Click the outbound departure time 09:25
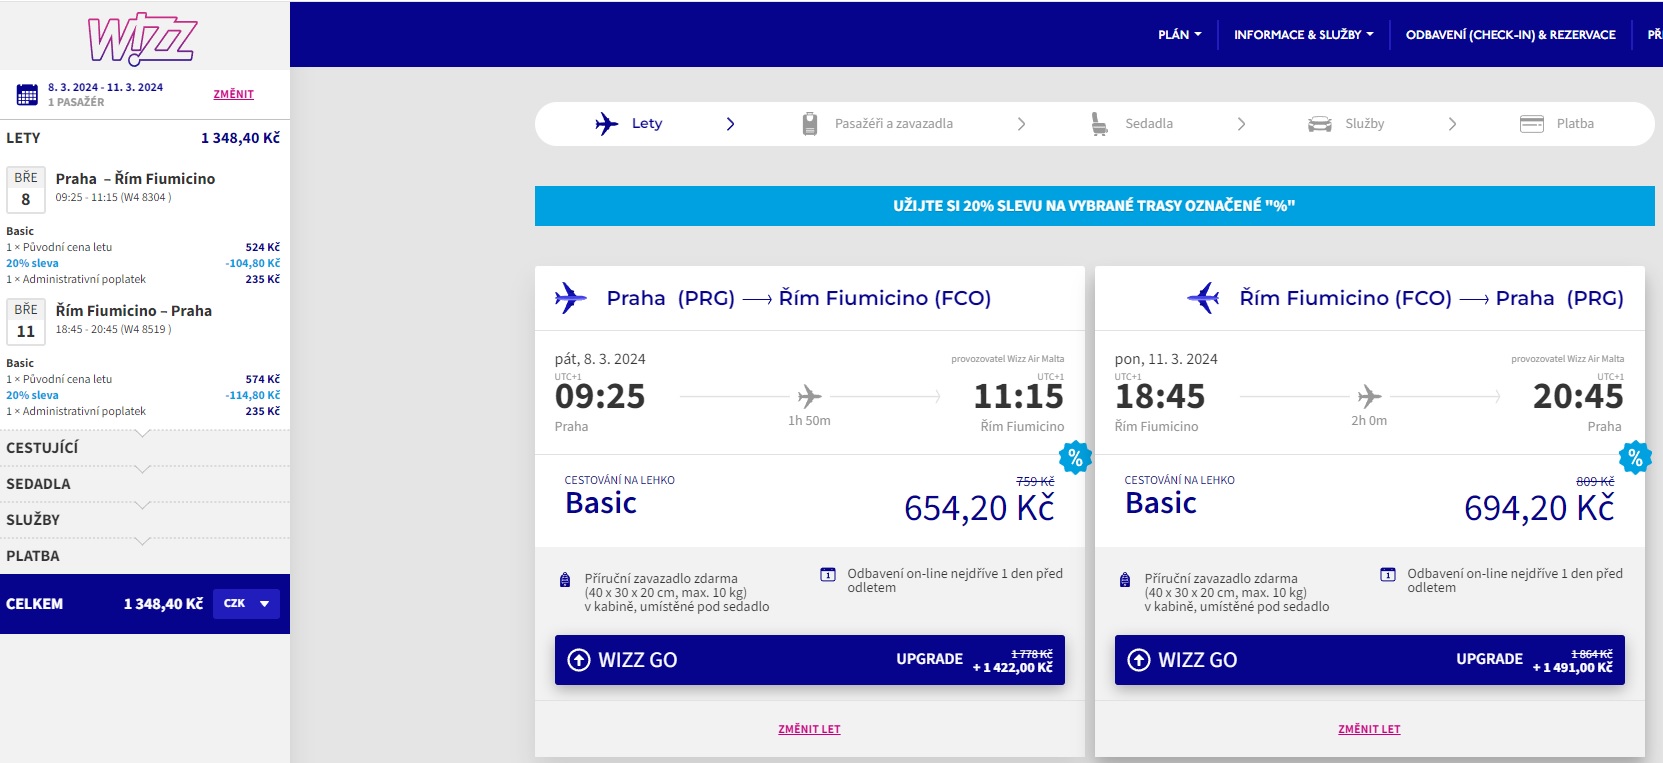 pos(600,396)
